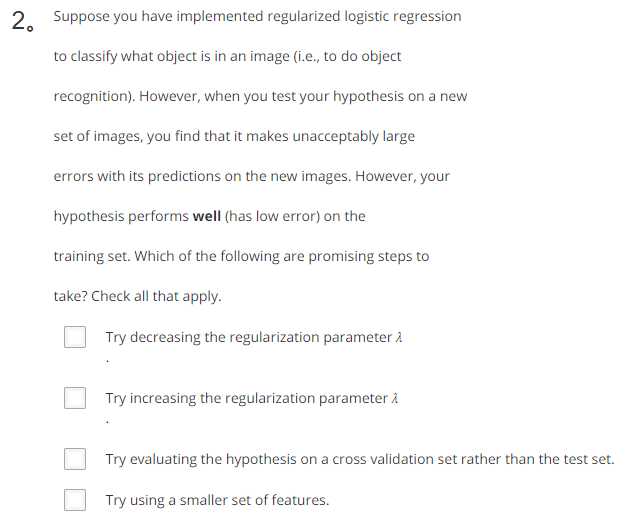Tick the smaller set of features checkbox
Viewport: 634px width, 529px height.
tap(75, 500)
